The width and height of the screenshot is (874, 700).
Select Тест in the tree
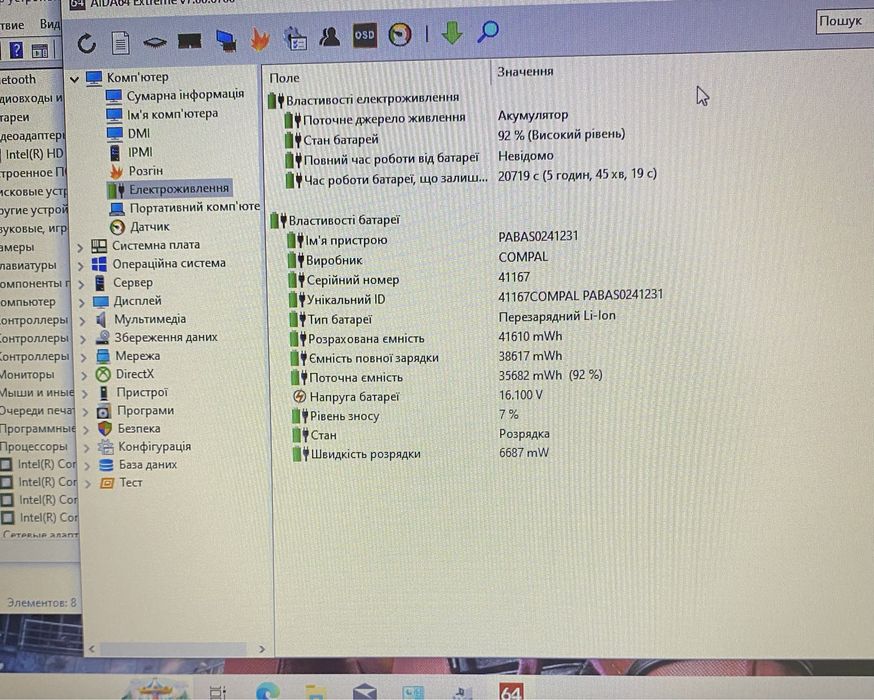tap(122, 483)
